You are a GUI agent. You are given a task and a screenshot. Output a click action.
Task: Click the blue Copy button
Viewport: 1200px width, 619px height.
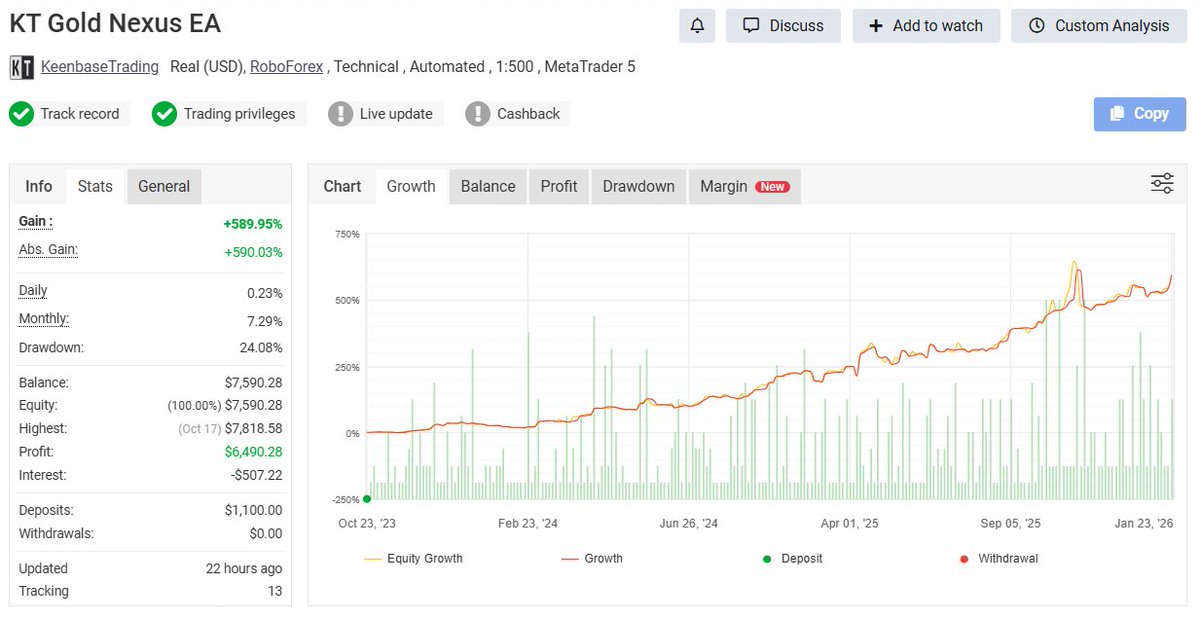click(x=1140, y=114)
